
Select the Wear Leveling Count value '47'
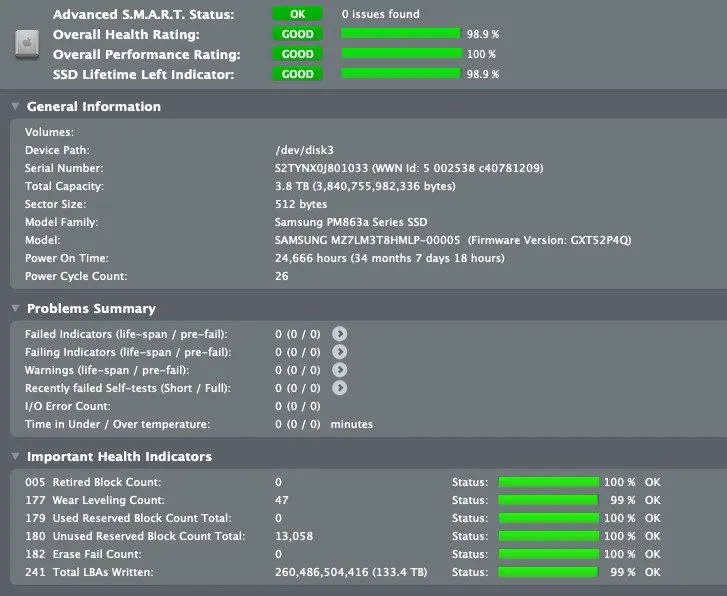click(281, 500)
